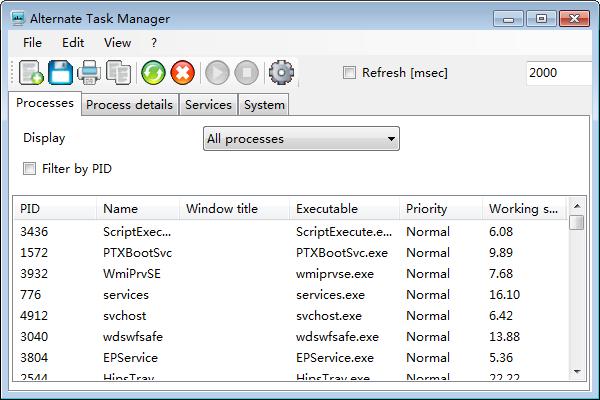Click the blue floppy disk save icon
Screen dimensions: 600x400
(x=60, y=72)
